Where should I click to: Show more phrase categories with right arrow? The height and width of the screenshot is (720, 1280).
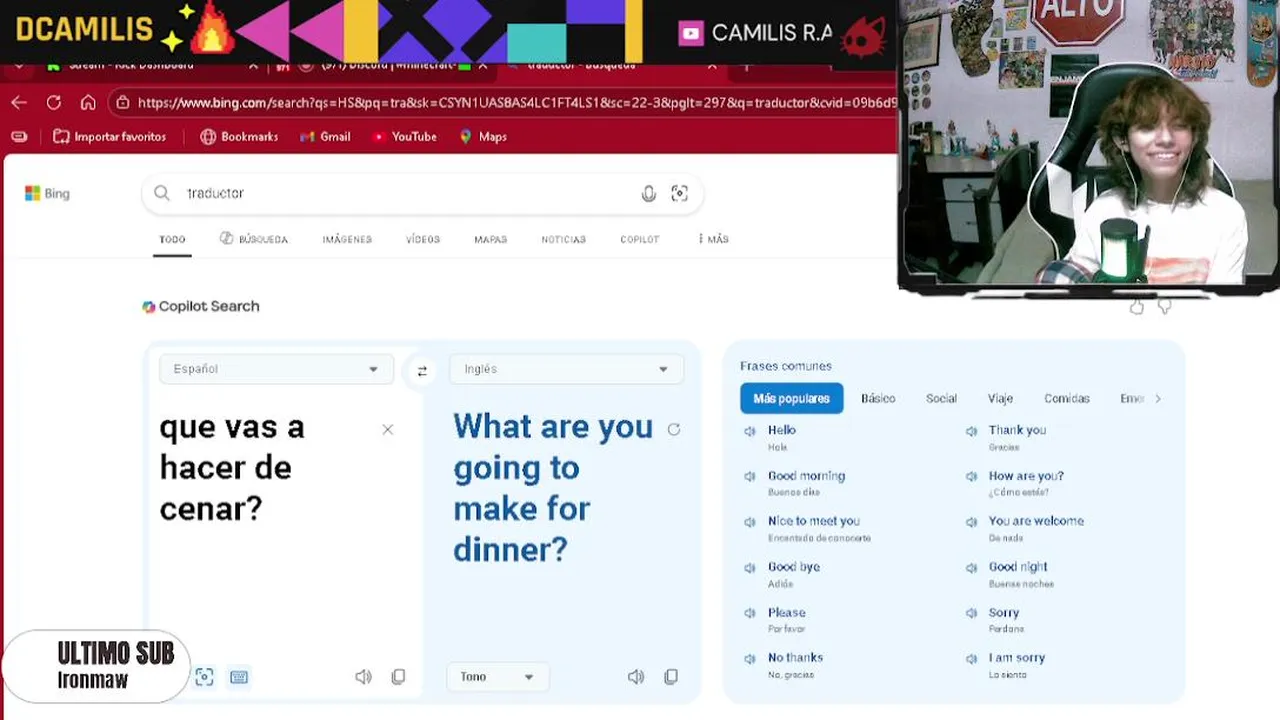(1158, 398)
